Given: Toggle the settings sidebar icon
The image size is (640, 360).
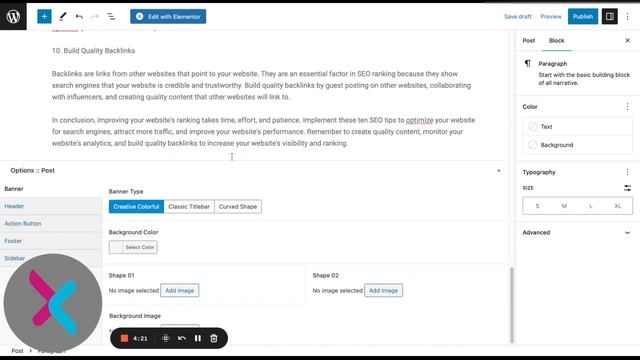Looking at the screenshot, I should 609,17.
